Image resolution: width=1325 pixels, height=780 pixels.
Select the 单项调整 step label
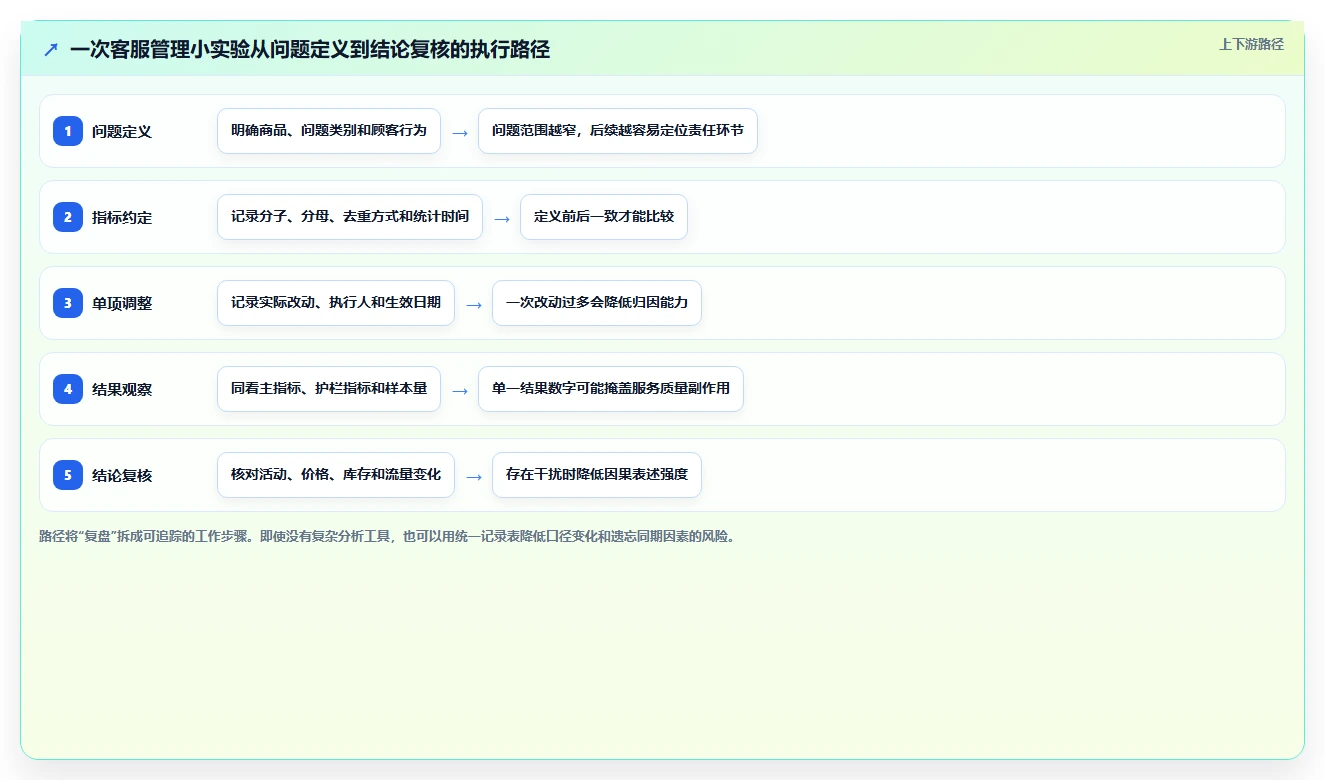coord(122,303)
